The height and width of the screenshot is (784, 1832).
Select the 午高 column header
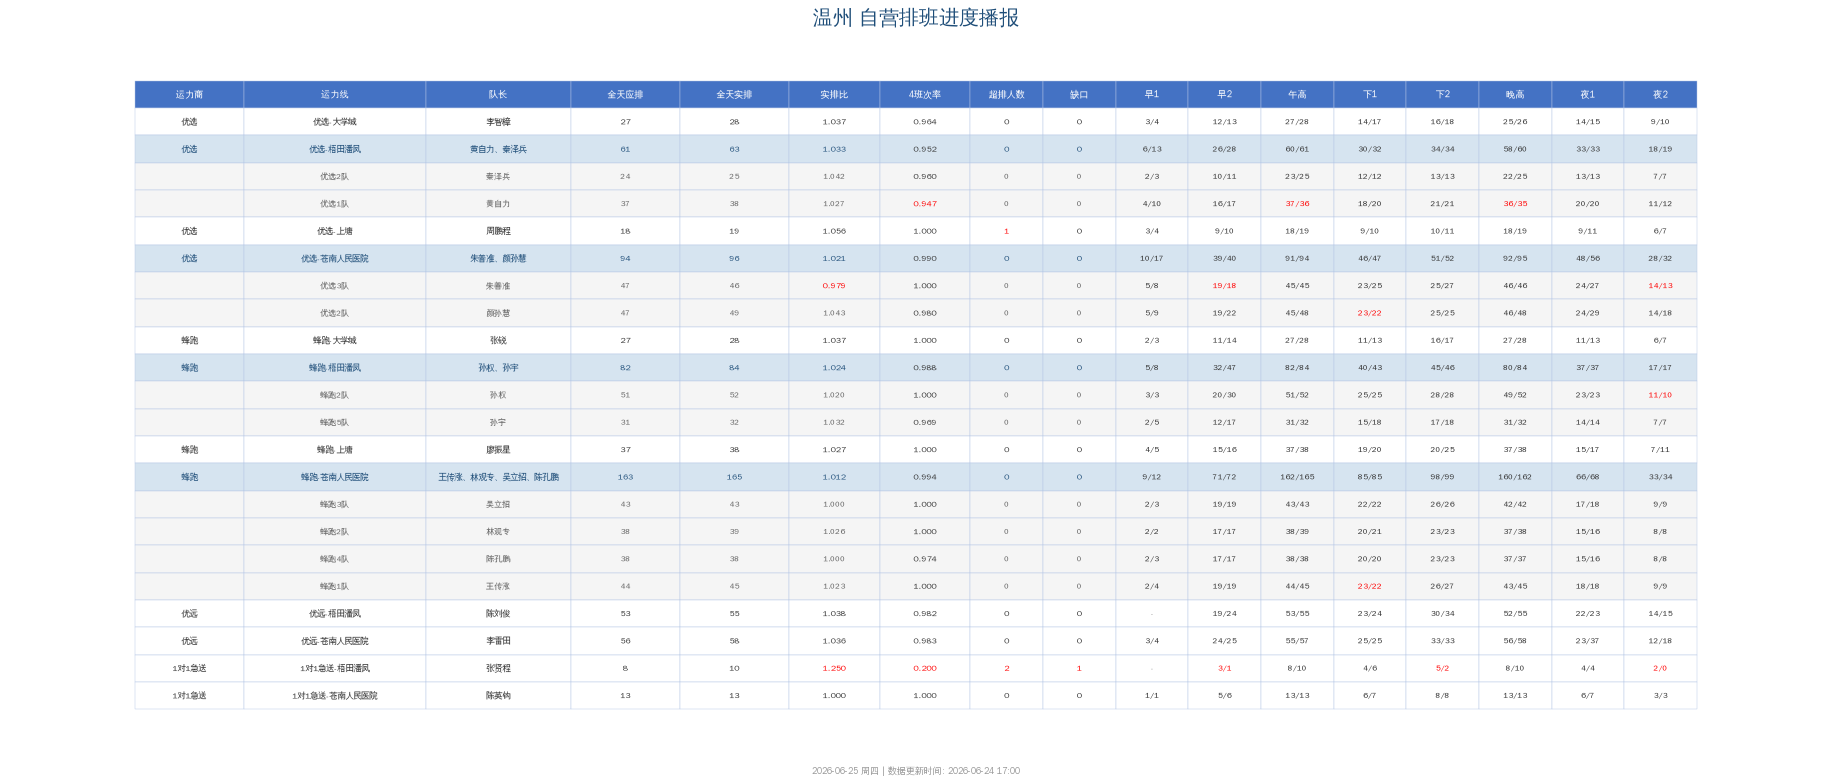(1297, 94)
